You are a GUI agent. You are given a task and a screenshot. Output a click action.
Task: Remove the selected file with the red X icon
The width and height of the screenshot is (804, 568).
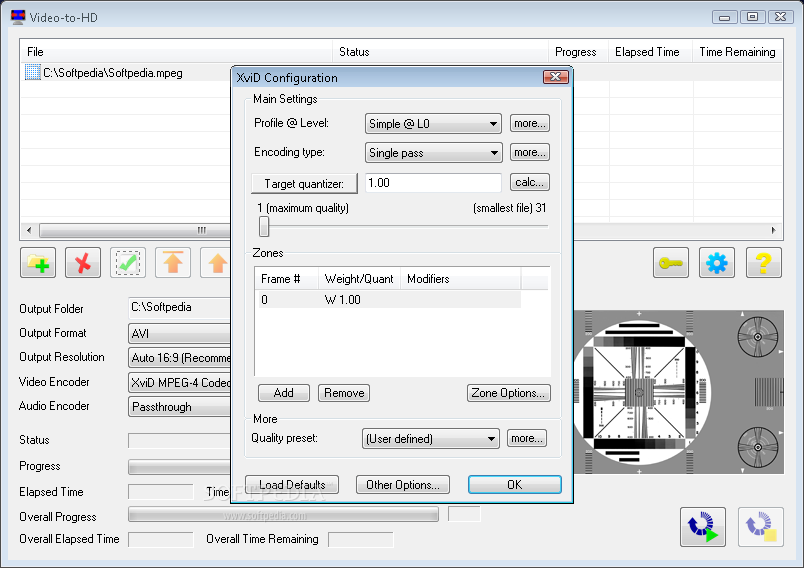click(x=83, y=262)
